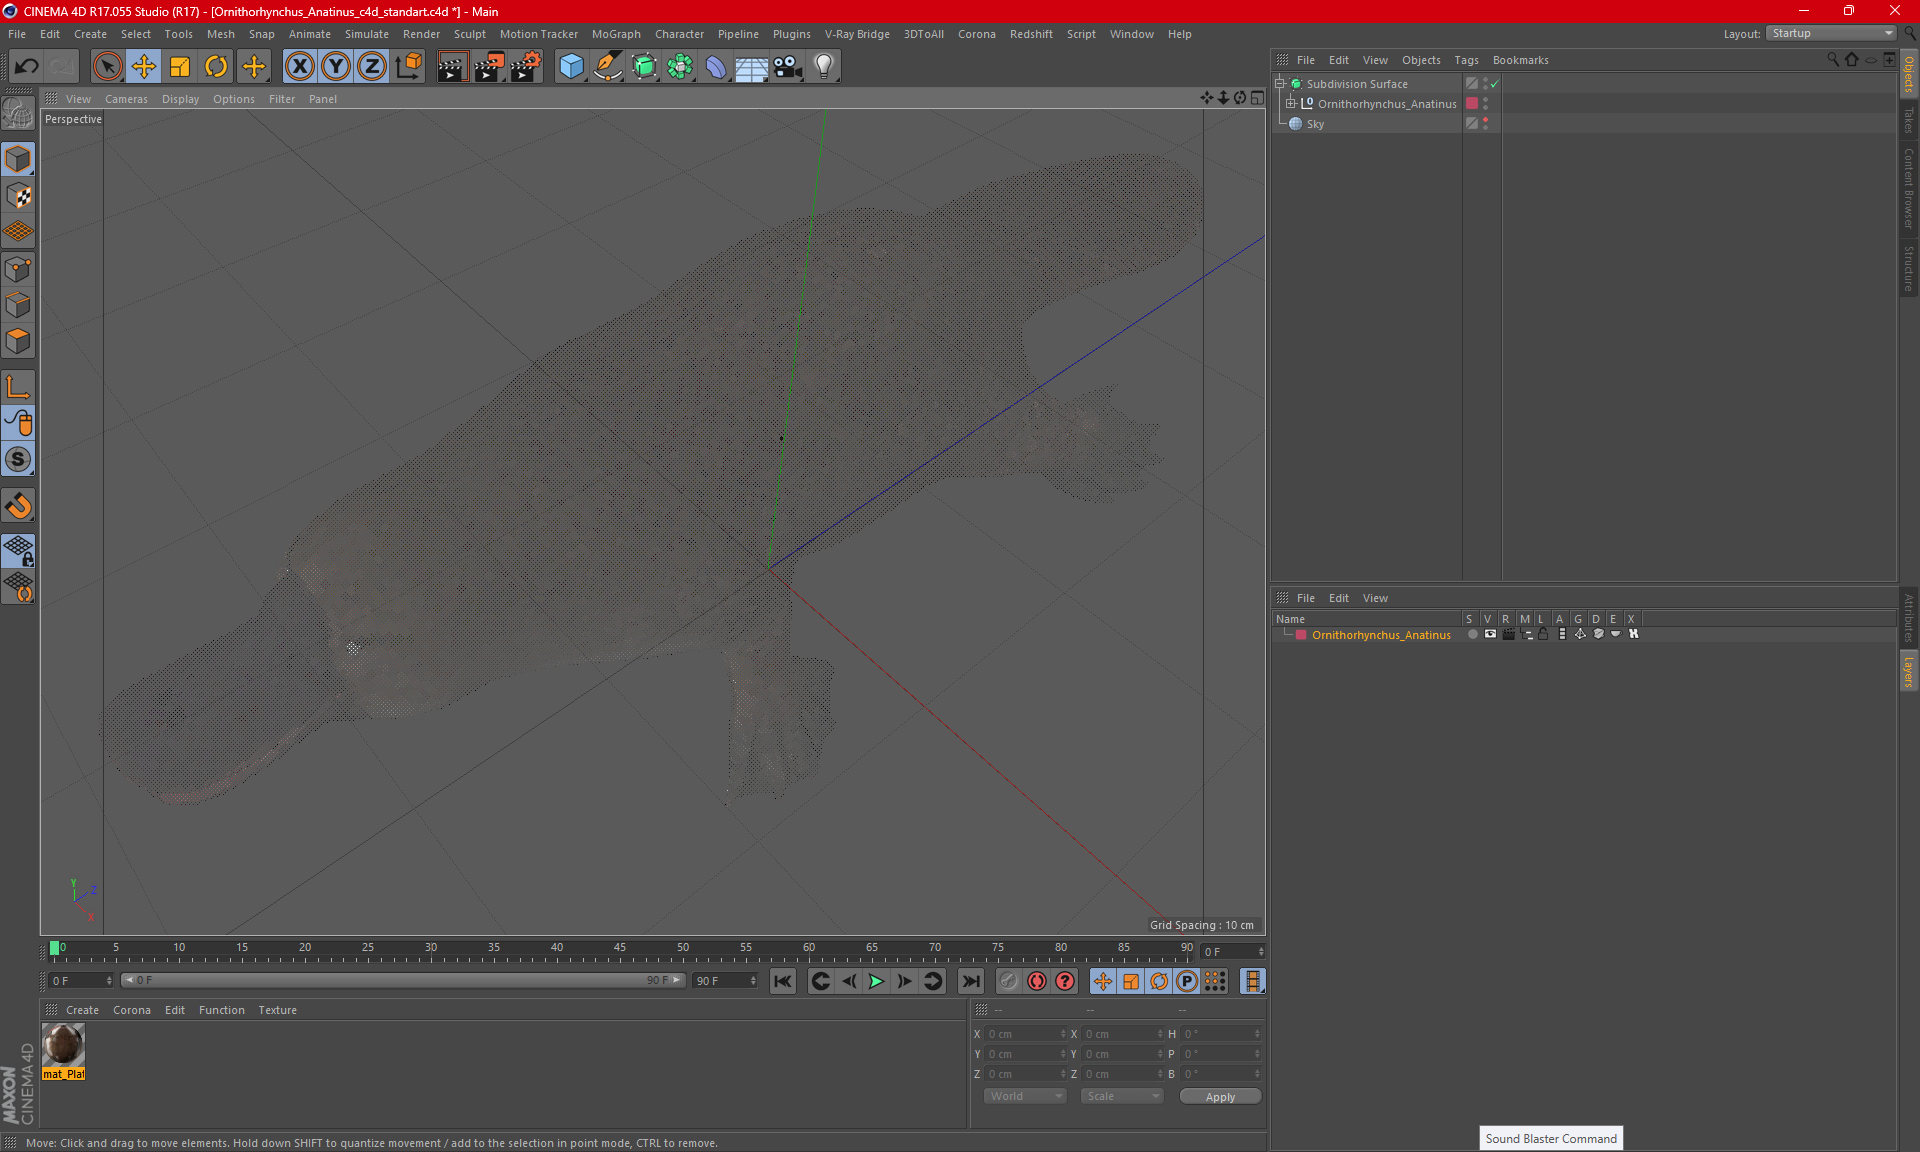Screen dimensions: 1920x1152
Task: Add a Light object
Action: click(x=824, y=67)
